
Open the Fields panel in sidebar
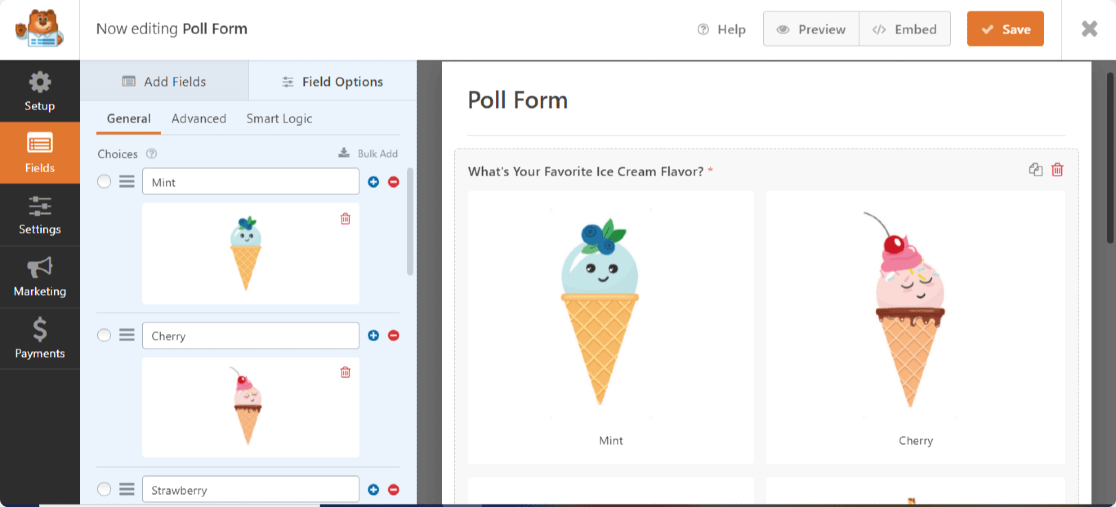point(40,153)
